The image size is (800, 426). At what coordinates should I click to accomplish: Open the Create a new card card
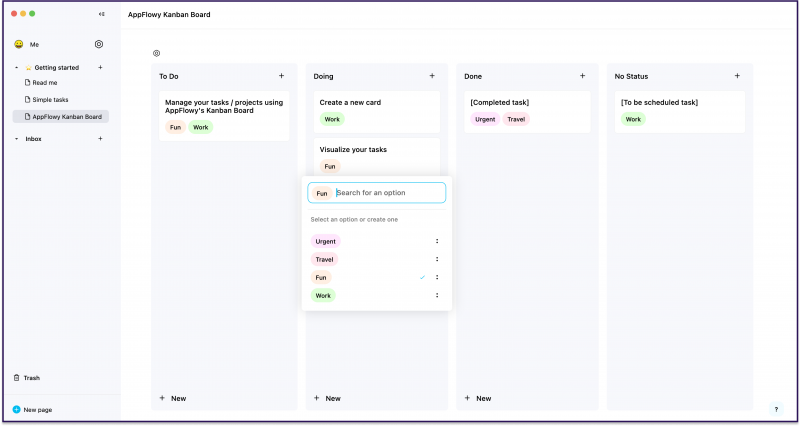[x=377, y=112]
